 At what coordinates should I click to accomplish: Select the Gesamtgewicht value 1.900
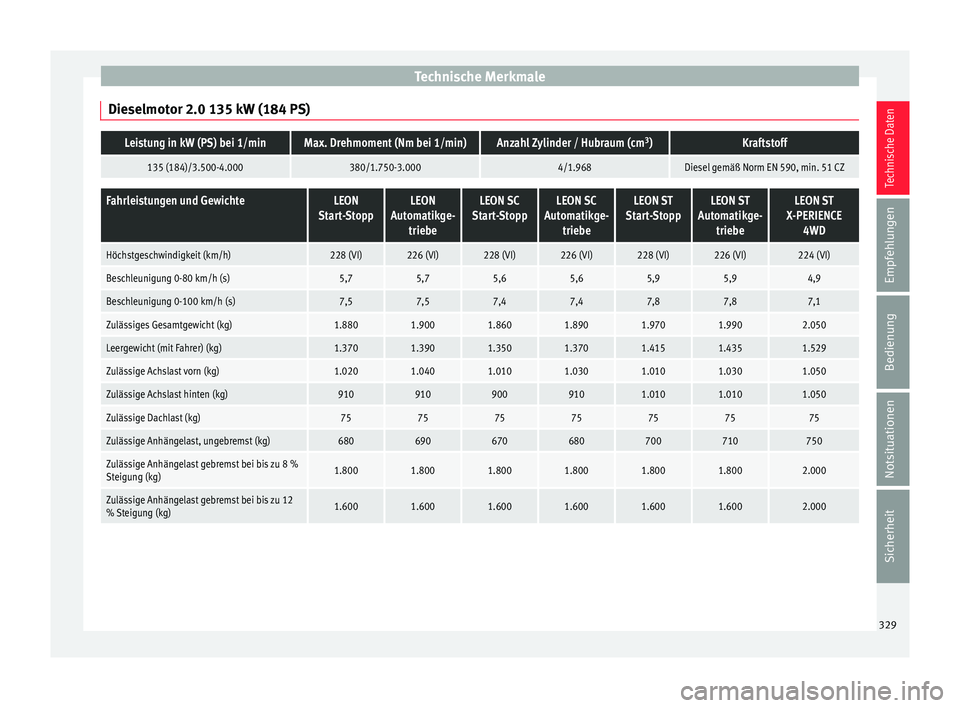[422, 325]
